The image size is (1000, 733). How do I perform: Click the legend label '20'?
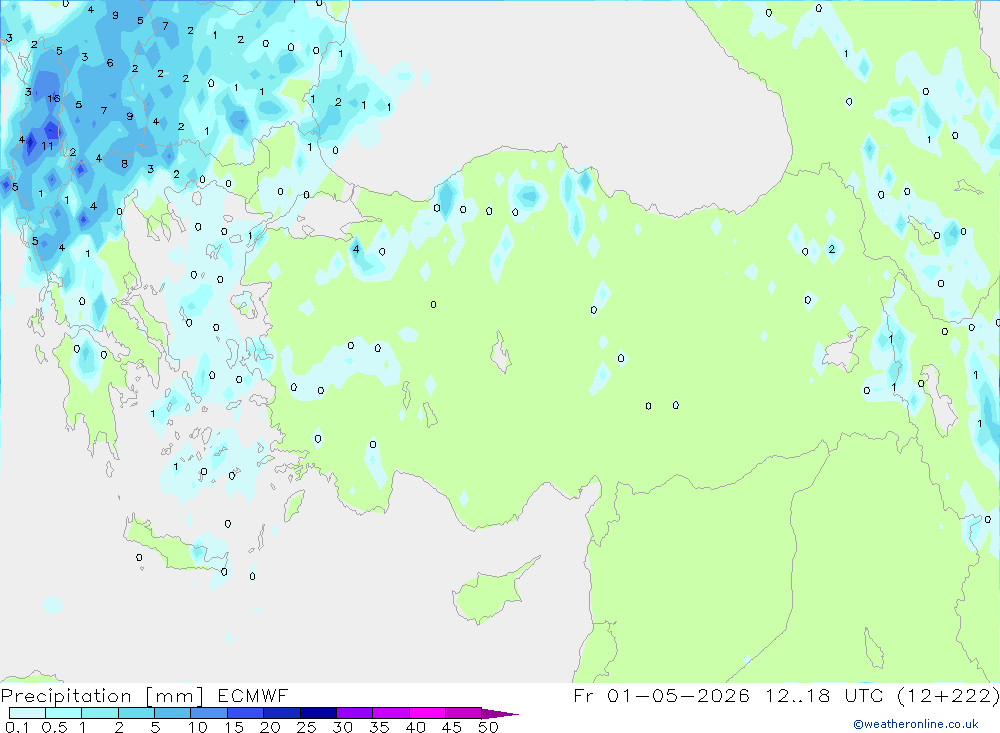(x=270, y=727)
